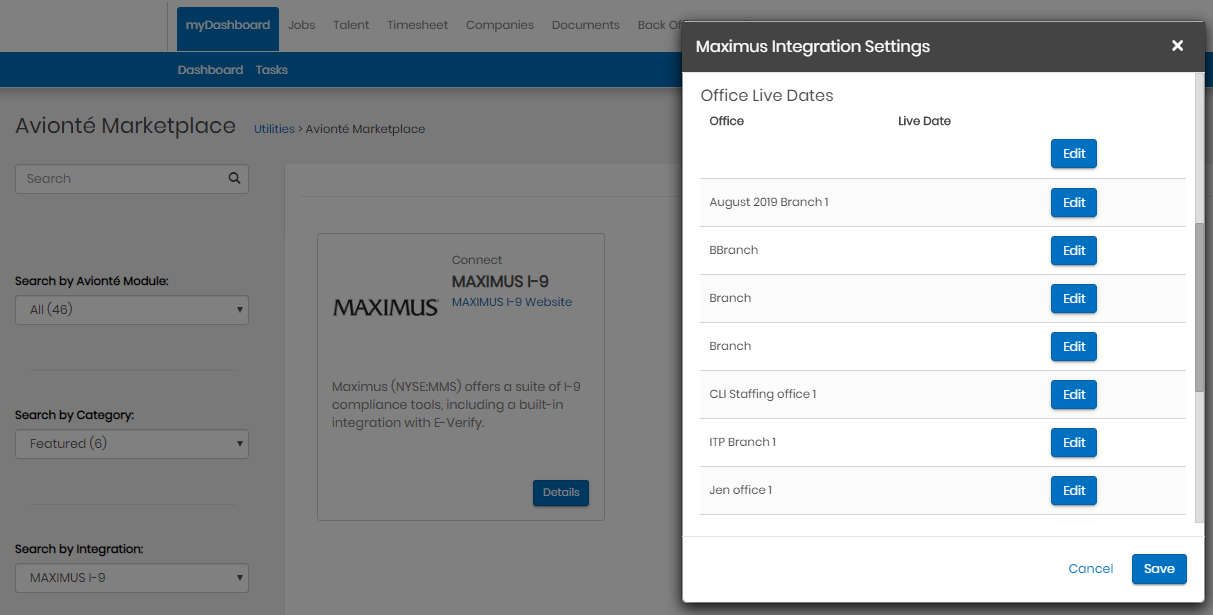This screenshot has height=615, width=1213.
Task: Open the MAXIMUS I-9 Website link
Action: pos(512,301)
